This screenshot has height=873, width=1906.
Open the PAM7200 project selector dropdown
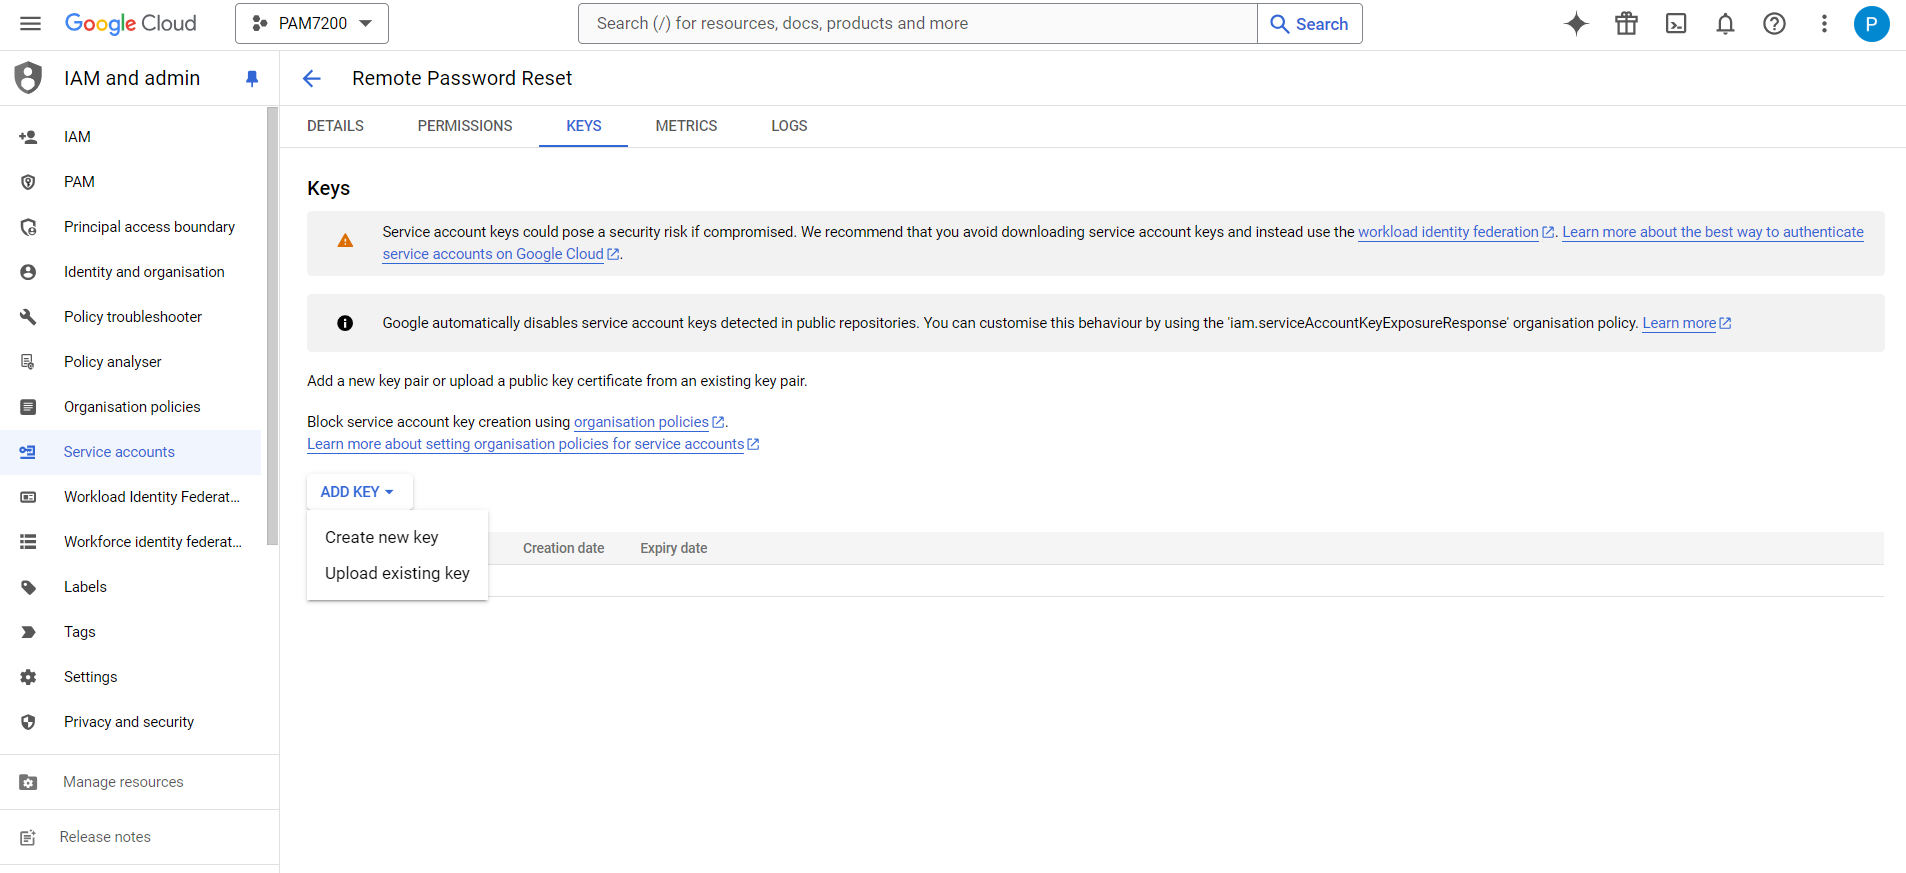(x=312, y=24)
